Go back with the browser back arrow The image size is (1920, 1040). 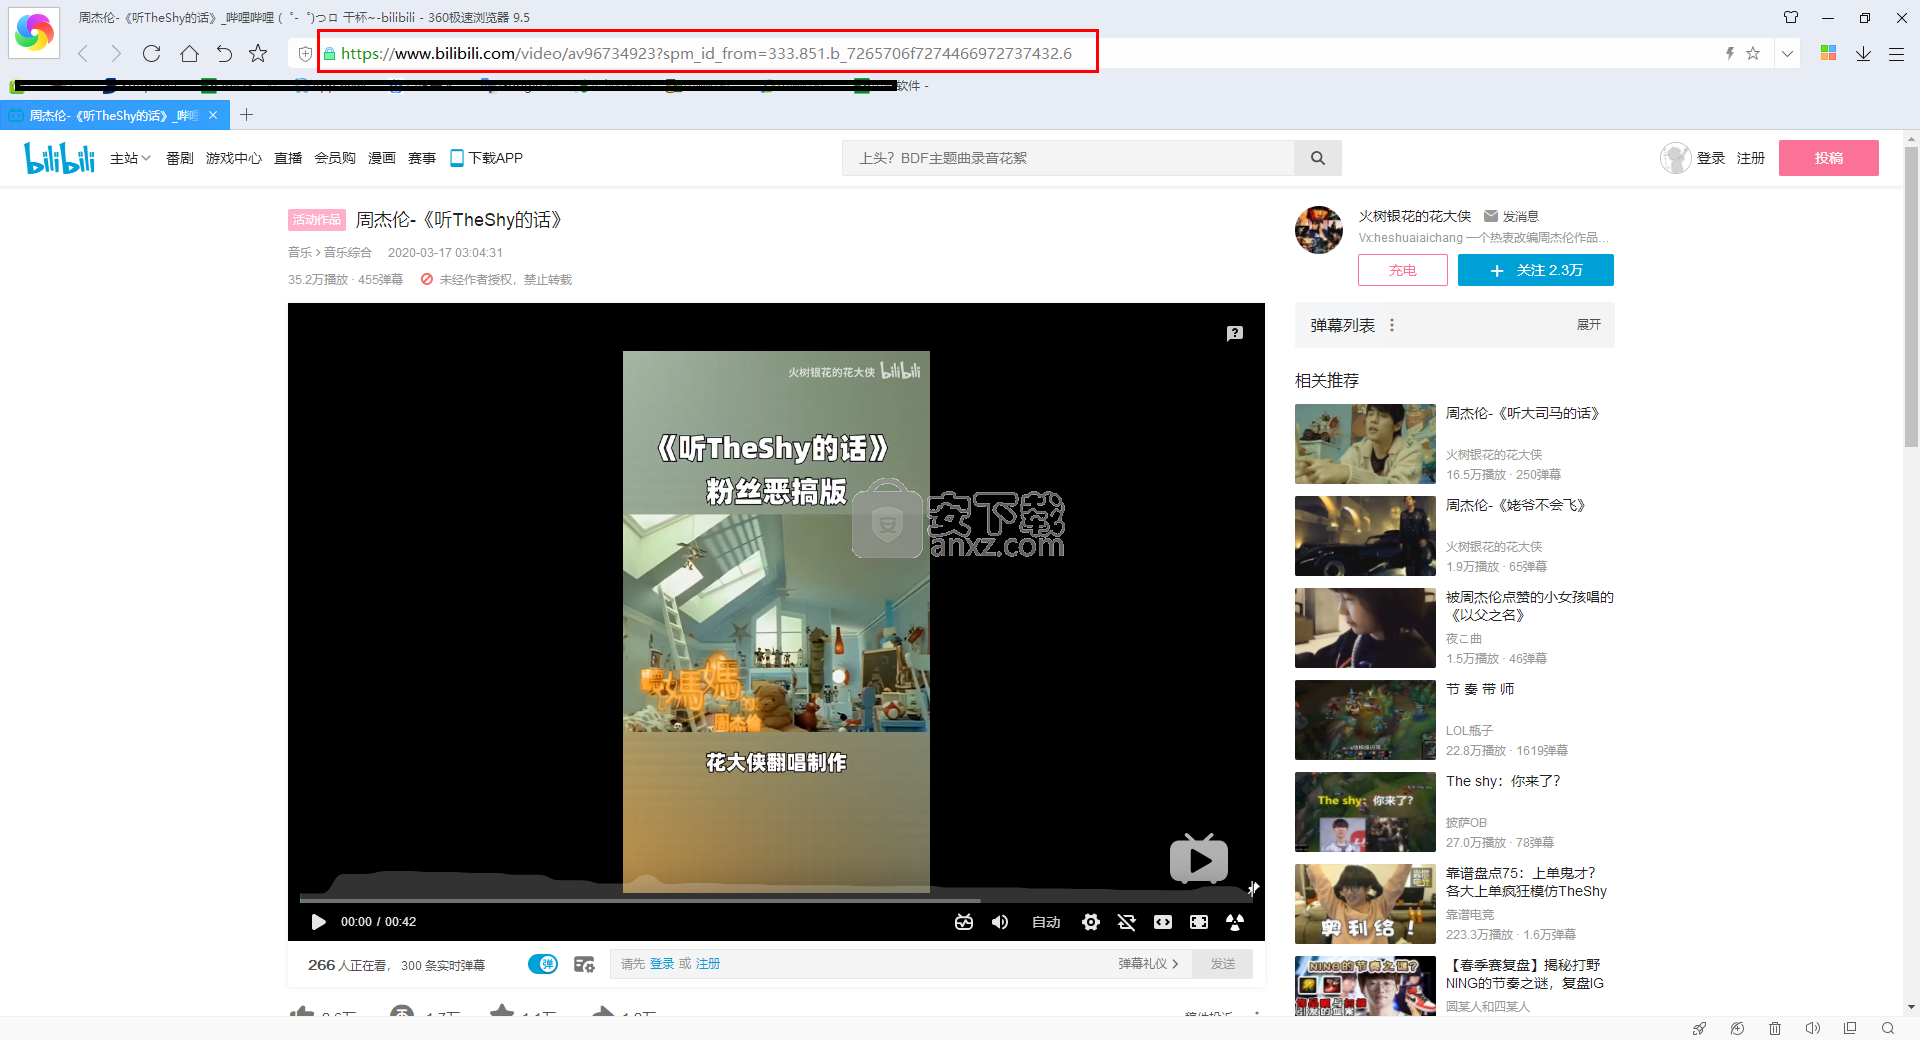coord(83,54)
